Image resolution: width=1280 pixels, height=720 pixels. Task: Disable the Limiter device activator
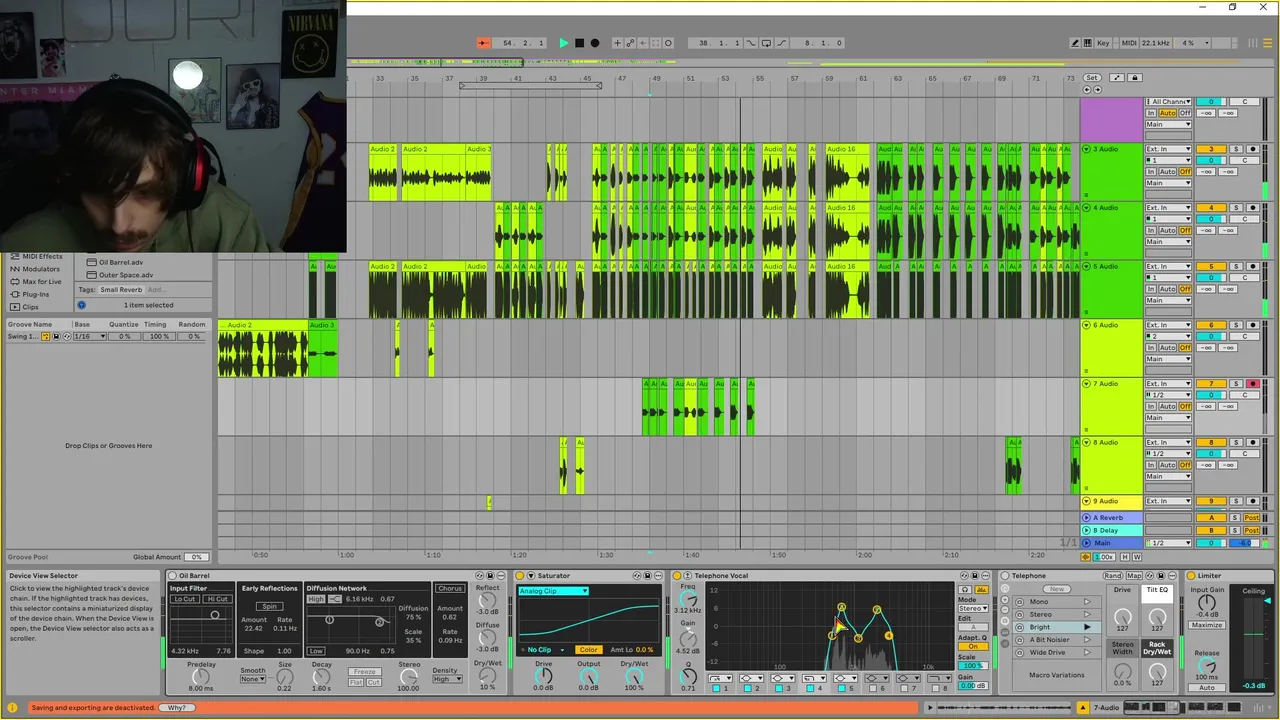tap(1191, 576)
